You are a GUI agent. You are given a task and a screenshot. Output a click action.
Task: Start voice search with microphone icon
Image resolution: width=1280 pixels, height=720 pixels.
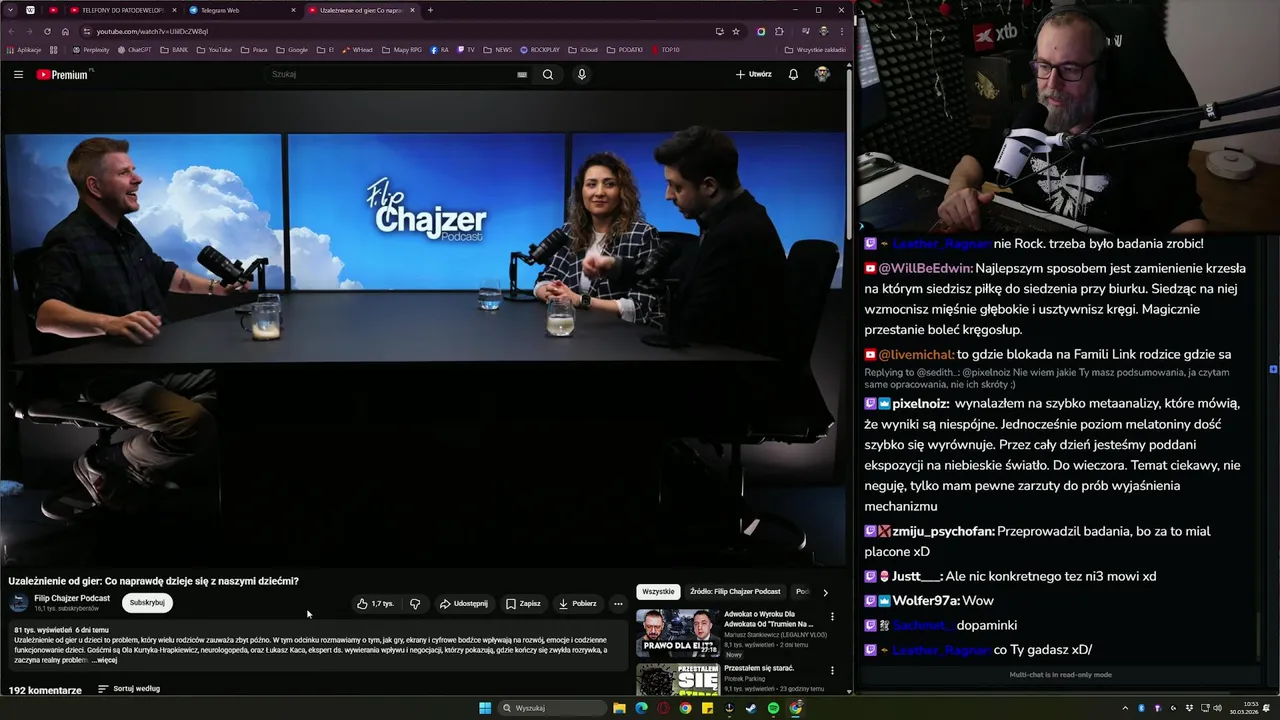[x=582, y=74]
